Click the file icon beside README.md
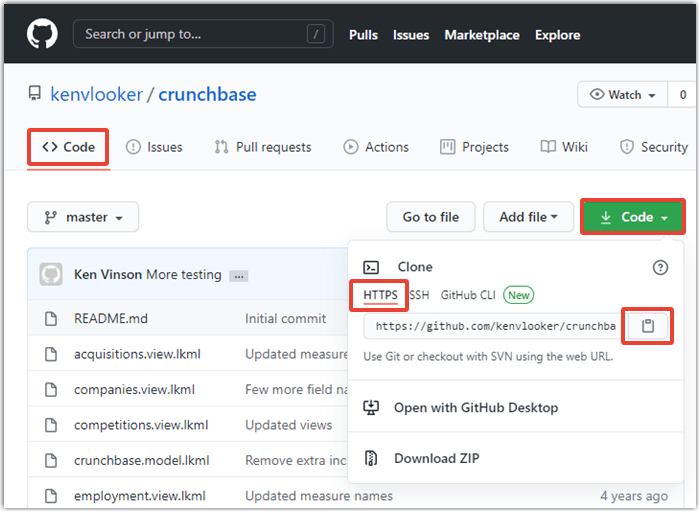Image resolution: width=700 pixels, height=512 pixels. click(51, 318)
